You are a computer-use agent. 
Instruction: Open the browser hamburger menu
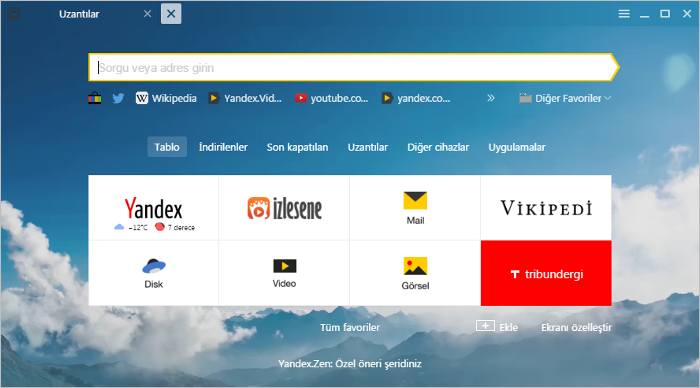pyautogui.click(x=624, y=14)
